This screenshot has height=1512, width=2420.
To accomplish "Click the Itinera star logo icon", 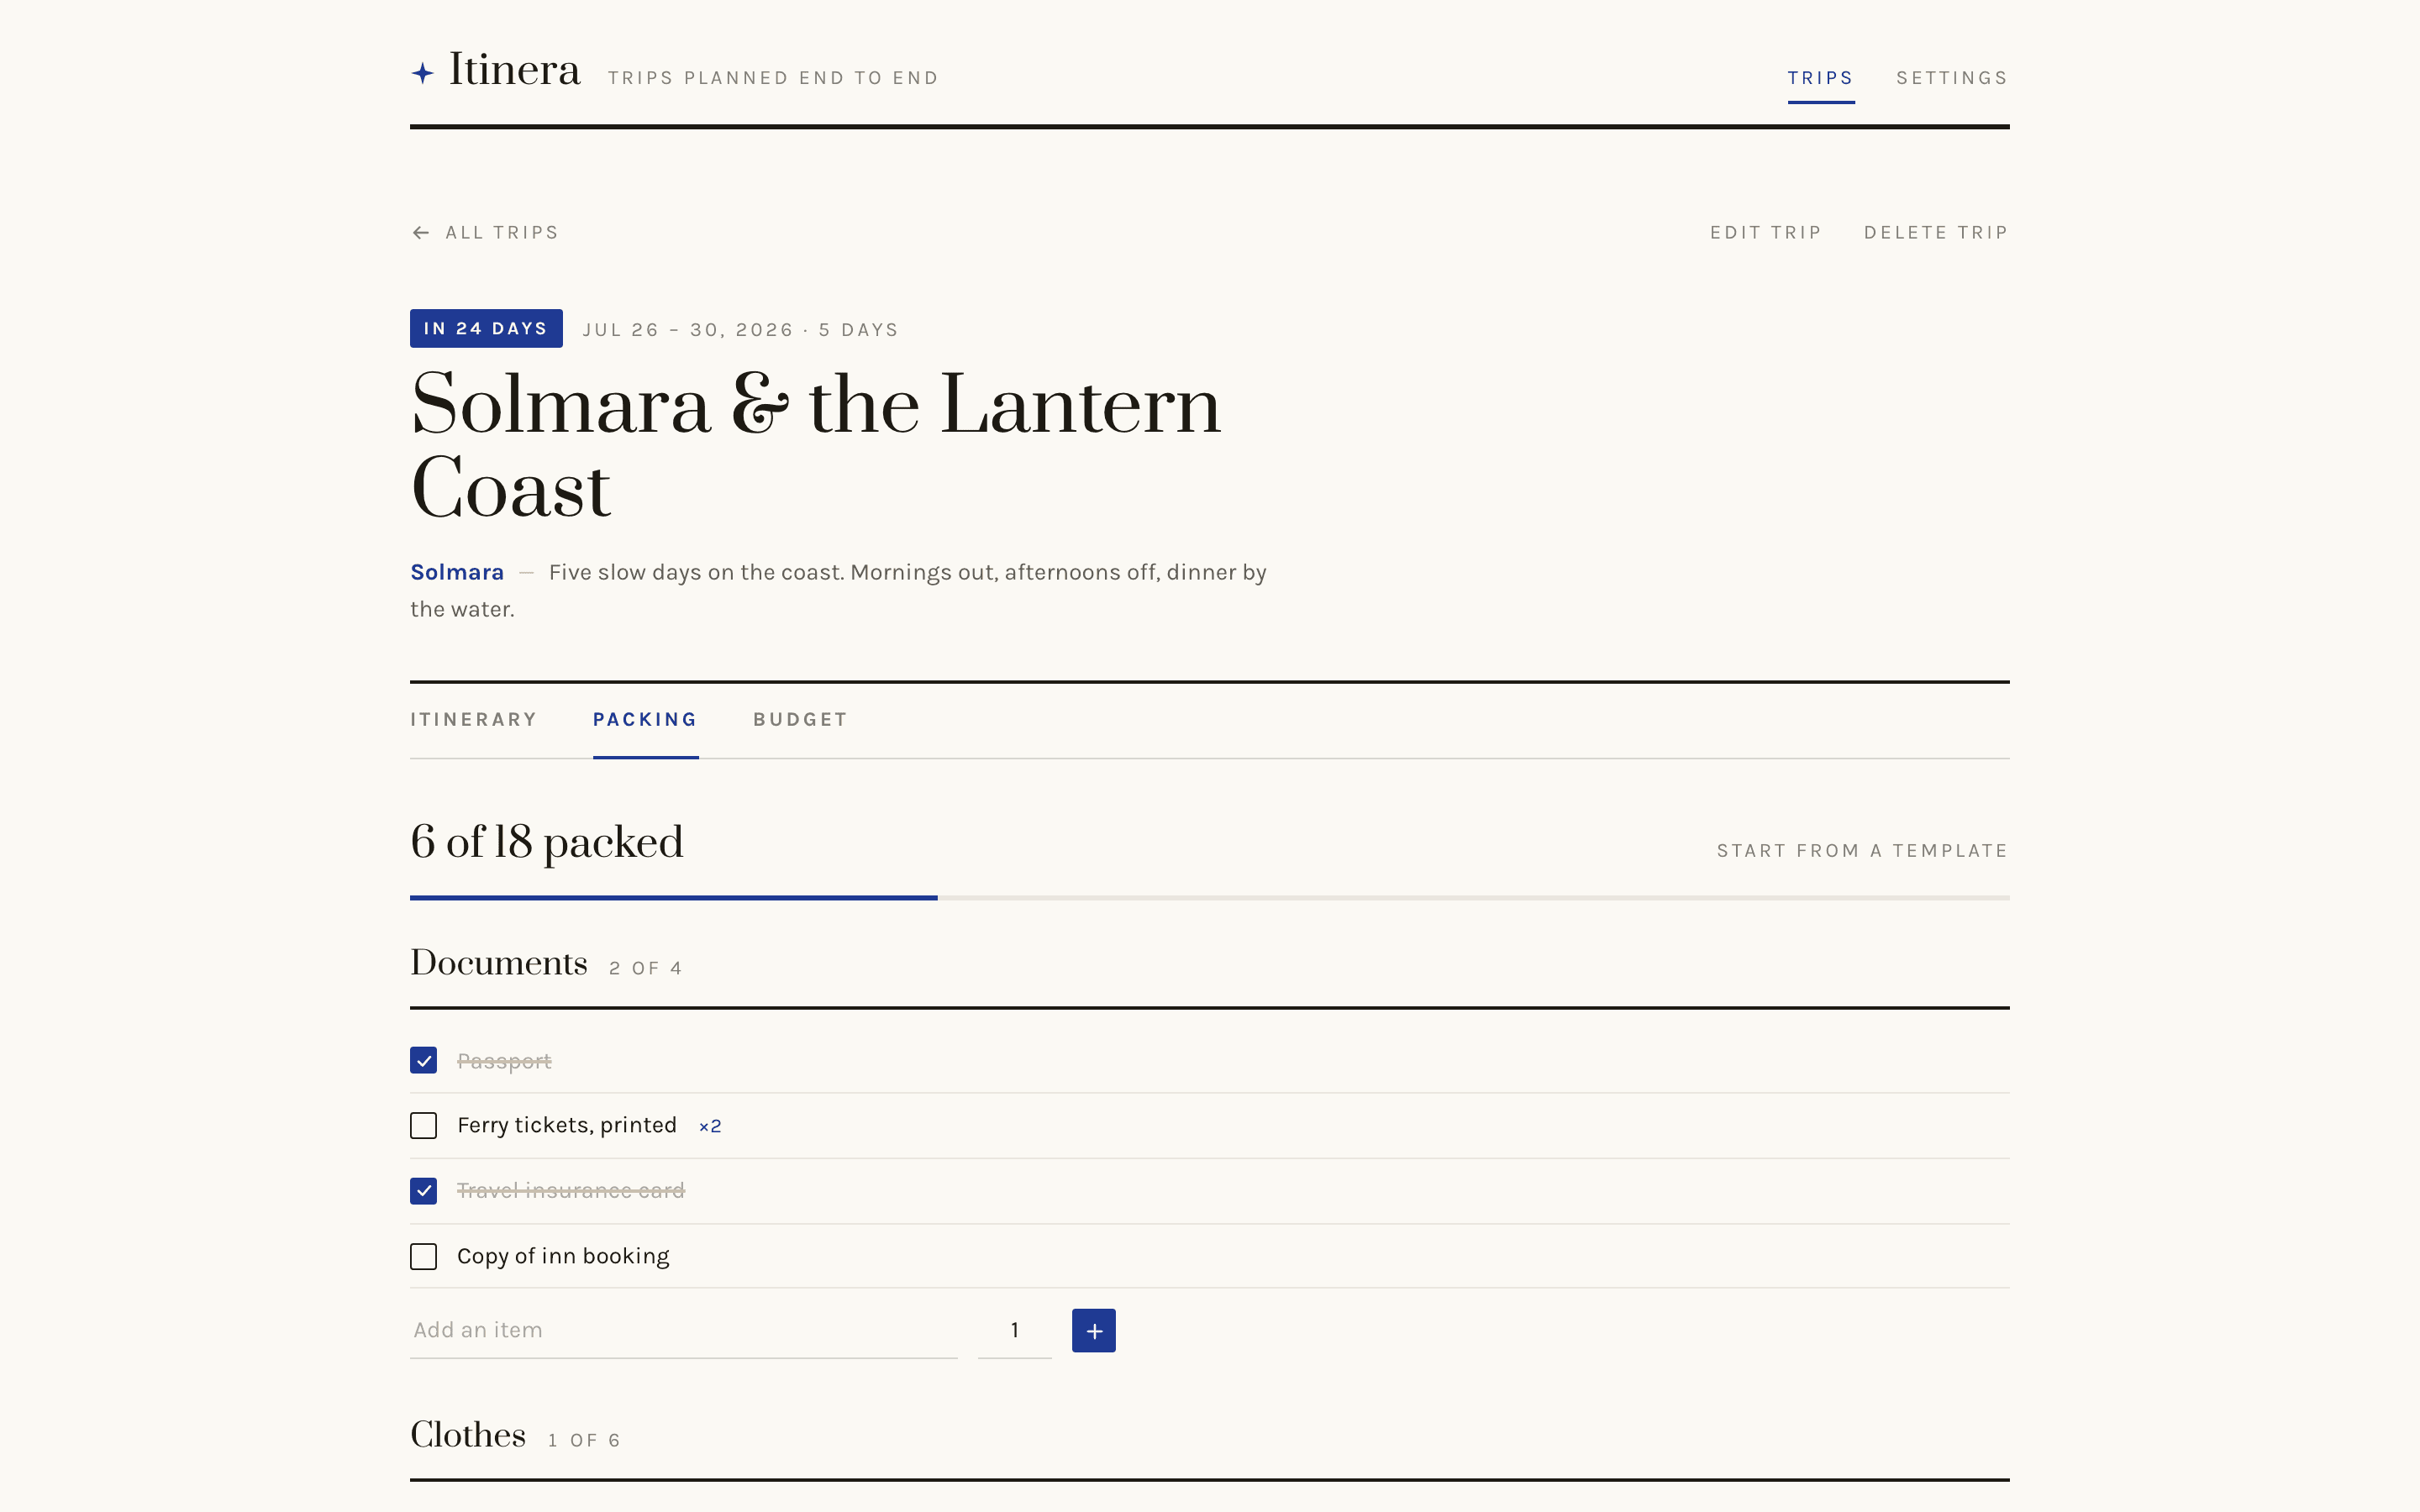I will tap(422, 73).
